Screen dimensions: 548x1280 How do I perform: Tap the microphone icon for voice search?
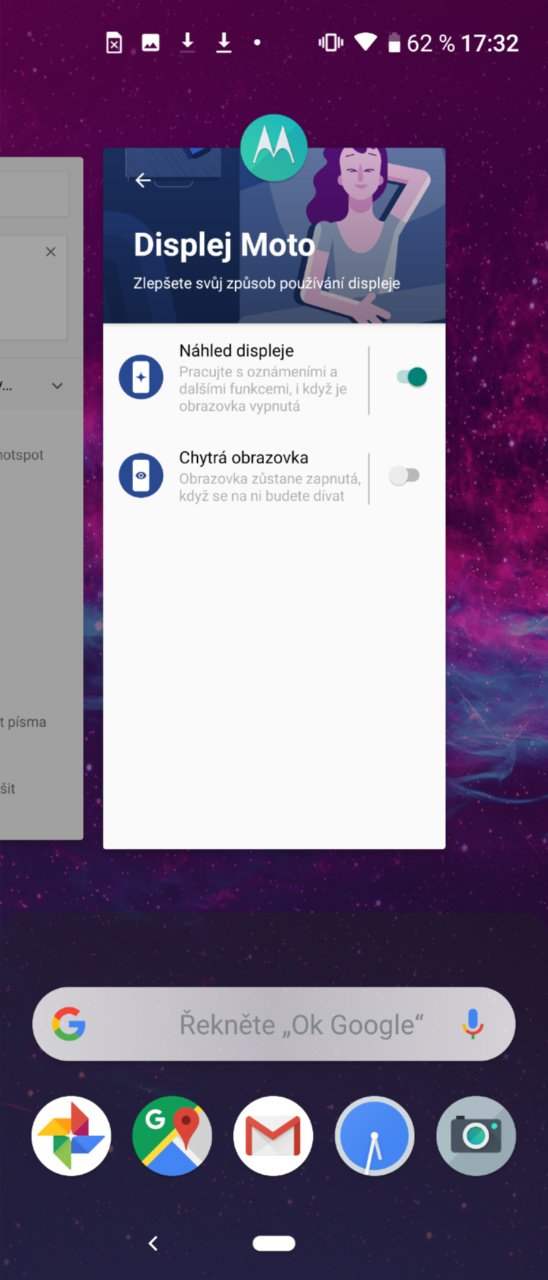click(x=473, y=1024)
